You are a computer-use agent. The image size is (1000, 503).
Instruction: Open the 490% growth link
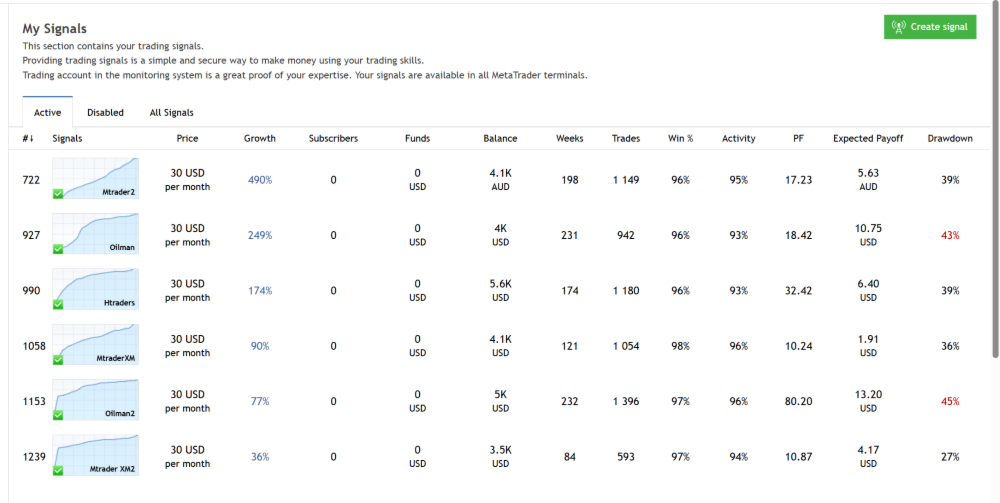[260, 180]
